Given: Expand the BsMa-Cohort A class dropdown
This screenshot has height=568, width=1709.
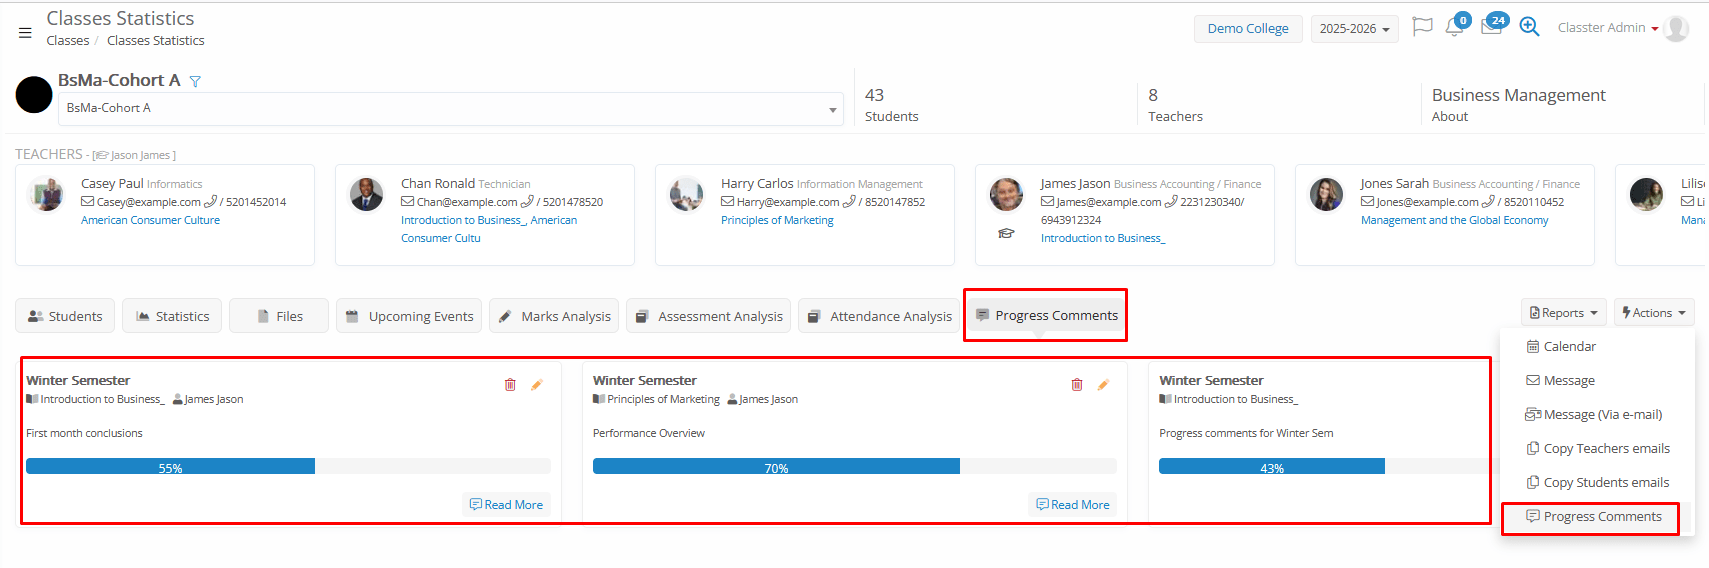Looking at the screenshot, I should [832, 110].
